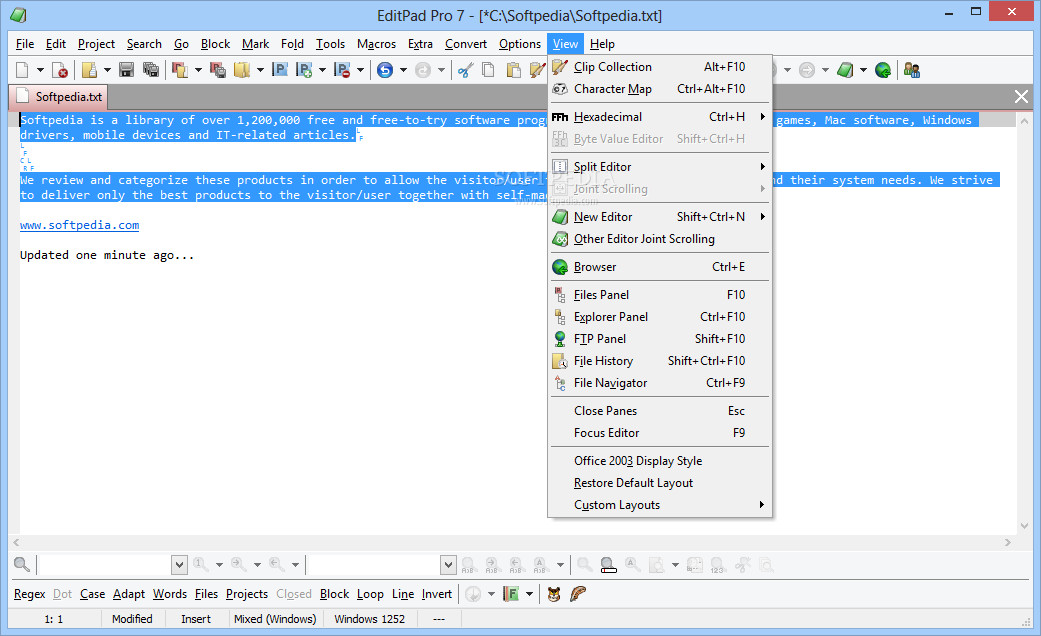Image resolution: width=1041 pixels, height=636 pixels.
Task: Click the Save All multiple floppies icon
Action: tap(151, 70)
